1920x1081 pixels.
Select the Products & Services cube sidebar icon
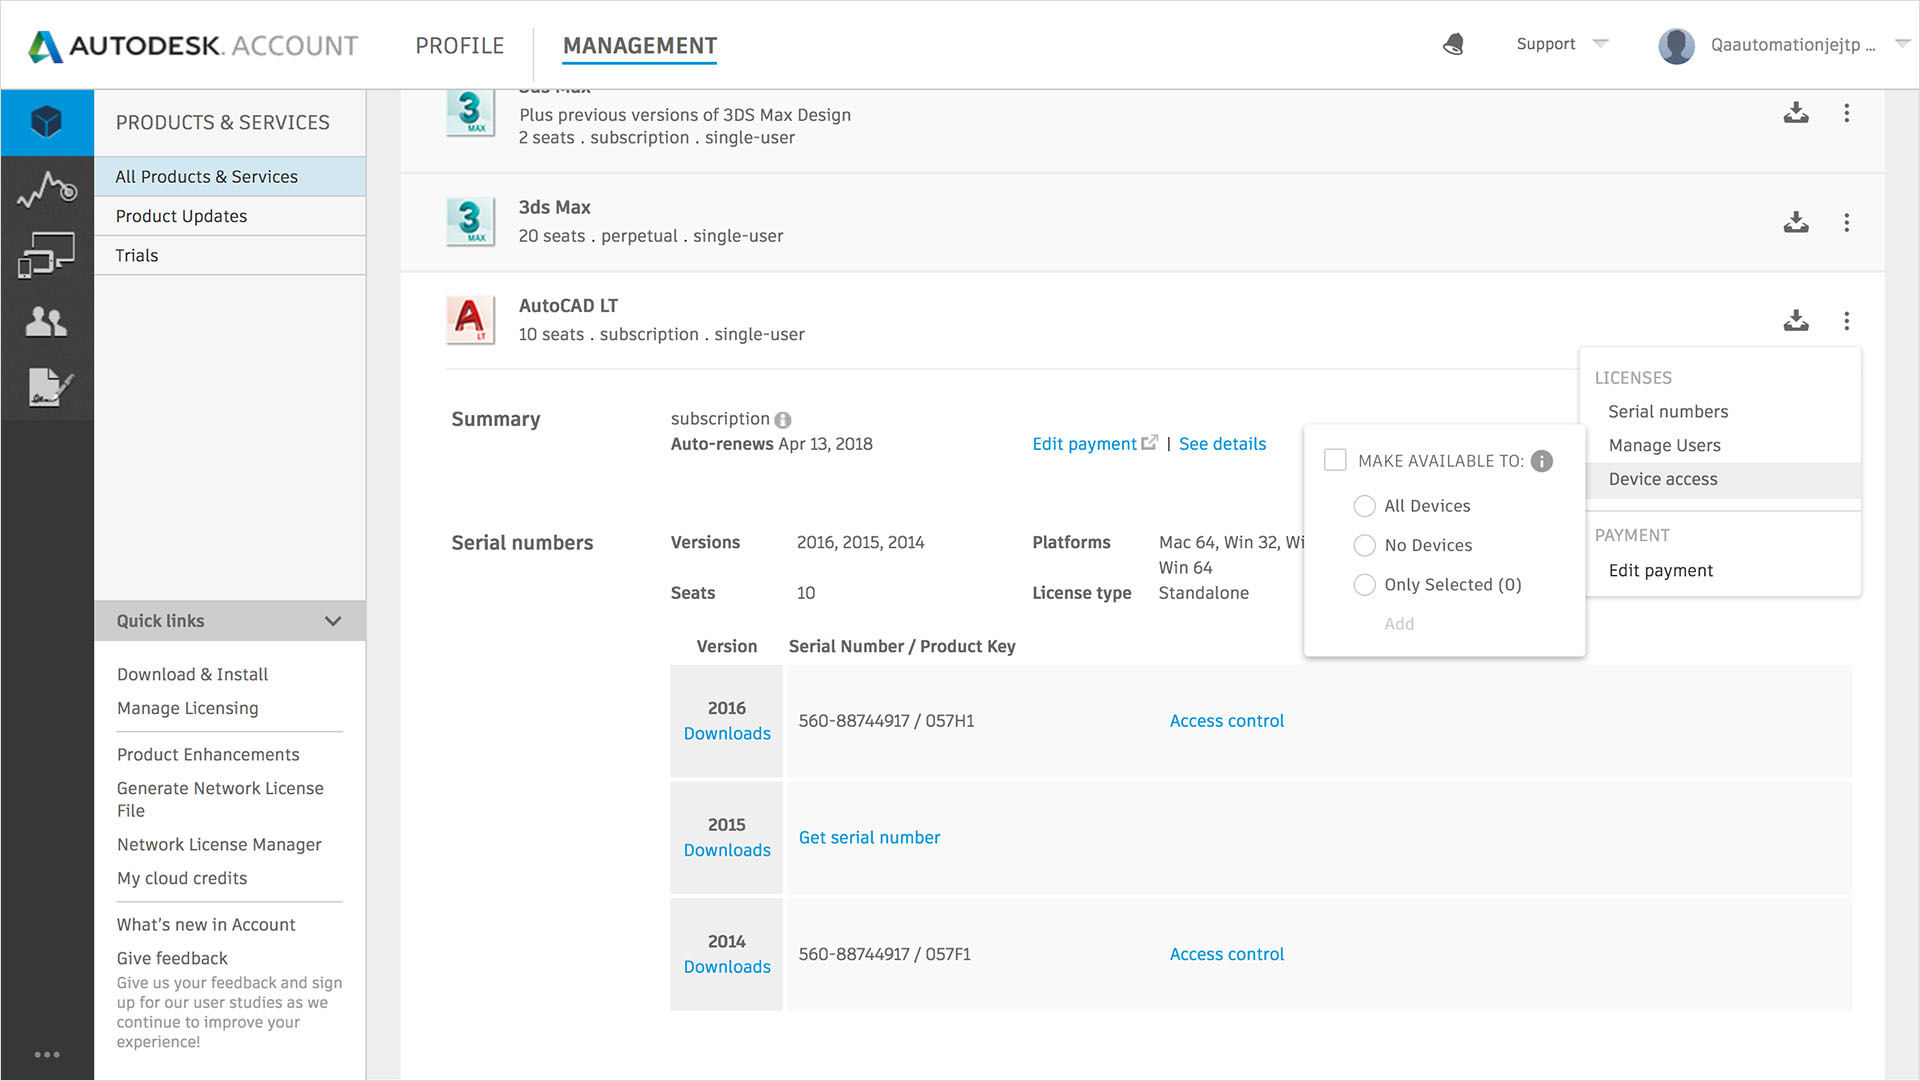[x=47, y=123]
